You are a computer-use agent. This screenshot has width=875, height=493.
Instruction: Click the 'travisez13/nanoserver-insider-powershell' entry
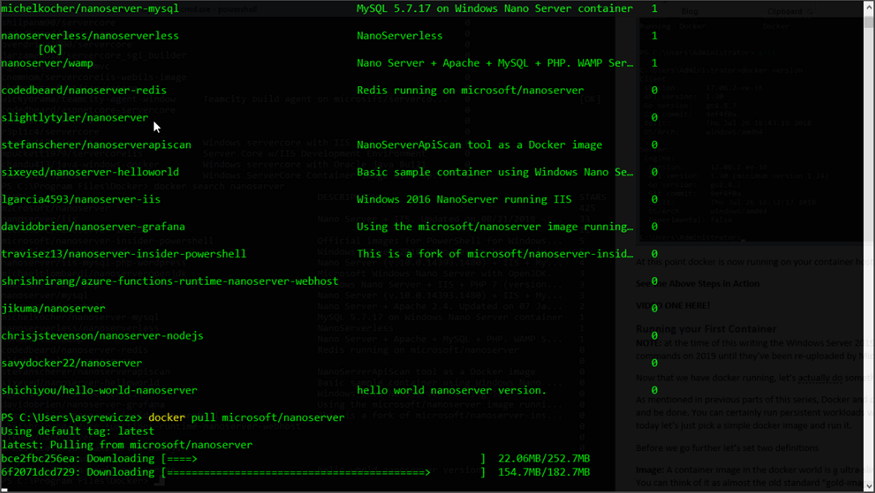click(x=123, y=254)
